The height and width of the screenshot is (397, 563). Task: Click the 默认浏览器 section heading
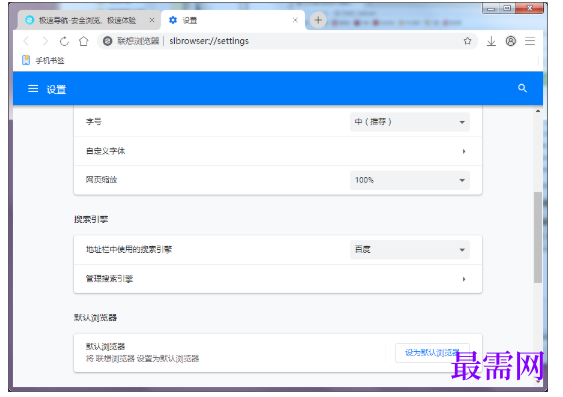[96, 318]
